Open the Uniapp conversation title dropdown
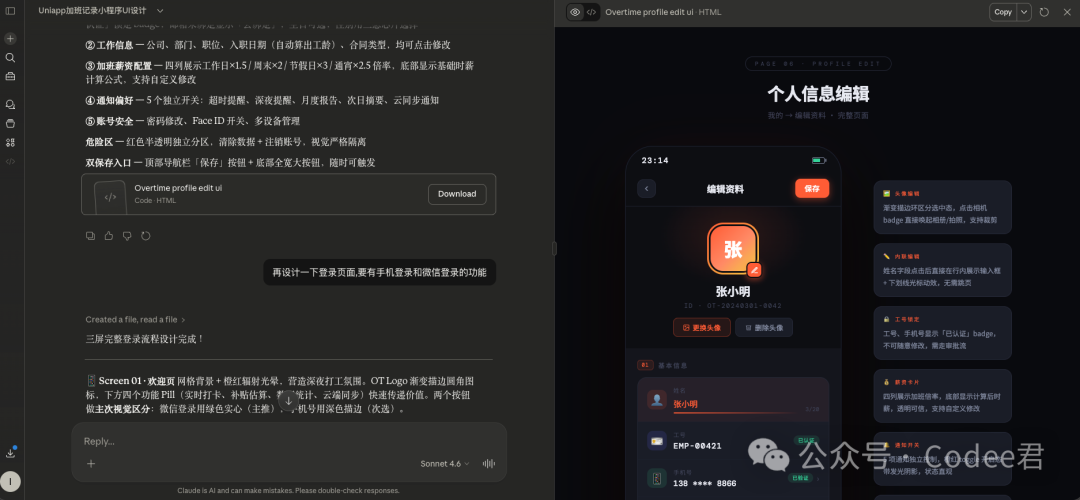The height and width of the screenshot is (500, 1080). click(x=160, y=10)
